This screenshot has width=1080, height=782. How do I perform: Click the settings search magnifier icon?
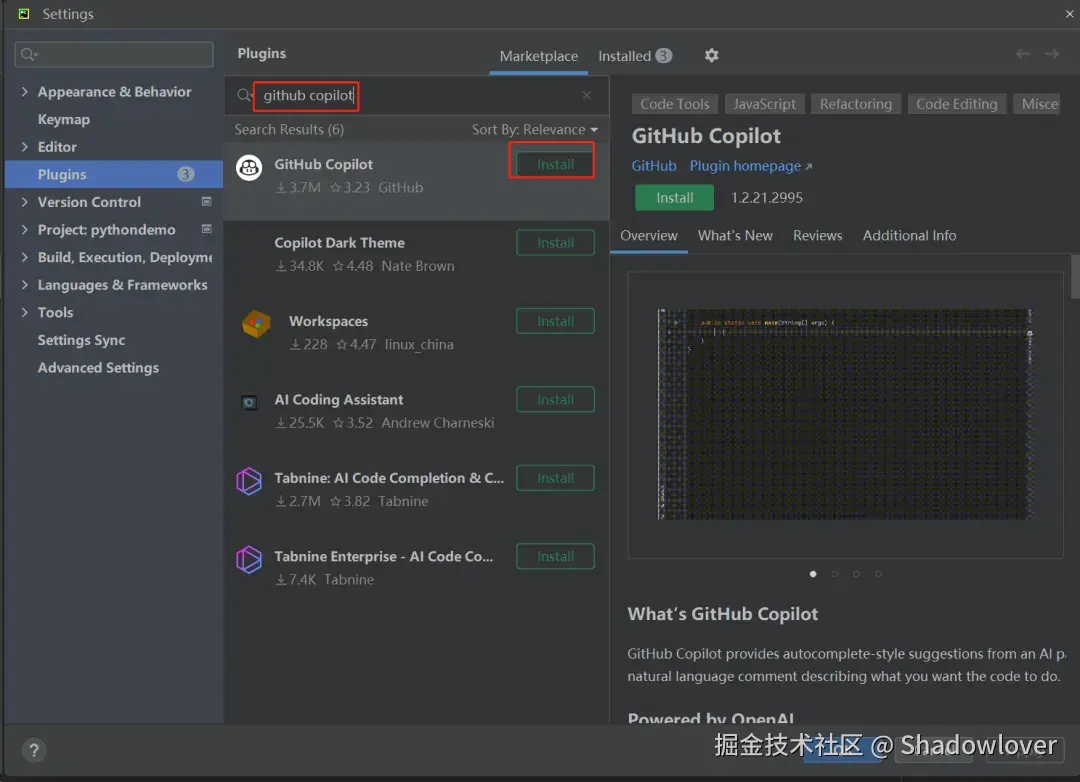[28, 54]
